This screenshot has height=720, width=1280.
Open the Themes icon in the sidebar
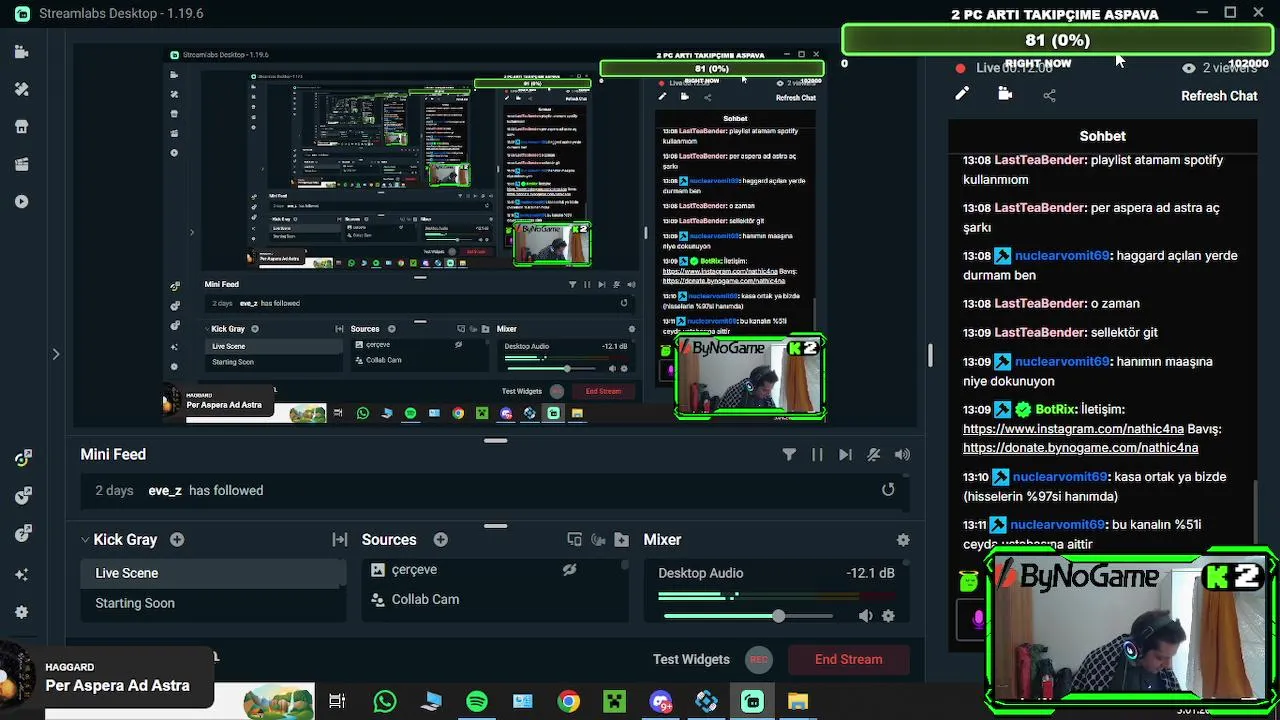point(22,89)
